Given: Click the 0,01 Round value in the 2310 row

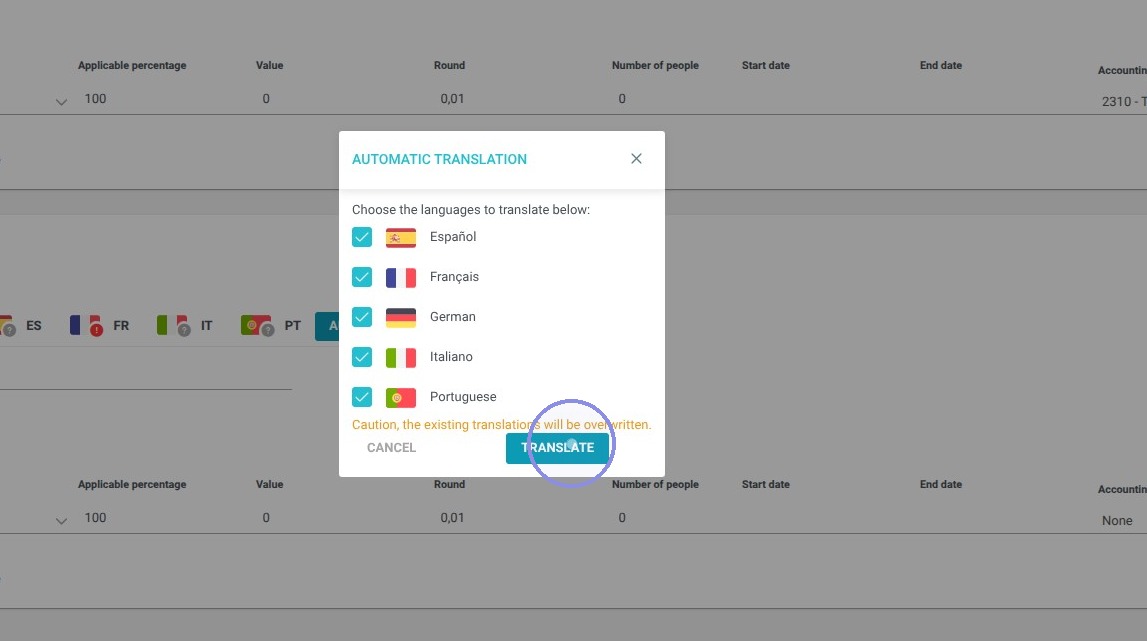Looking at the screenshot, I should [x=452, y=99].
